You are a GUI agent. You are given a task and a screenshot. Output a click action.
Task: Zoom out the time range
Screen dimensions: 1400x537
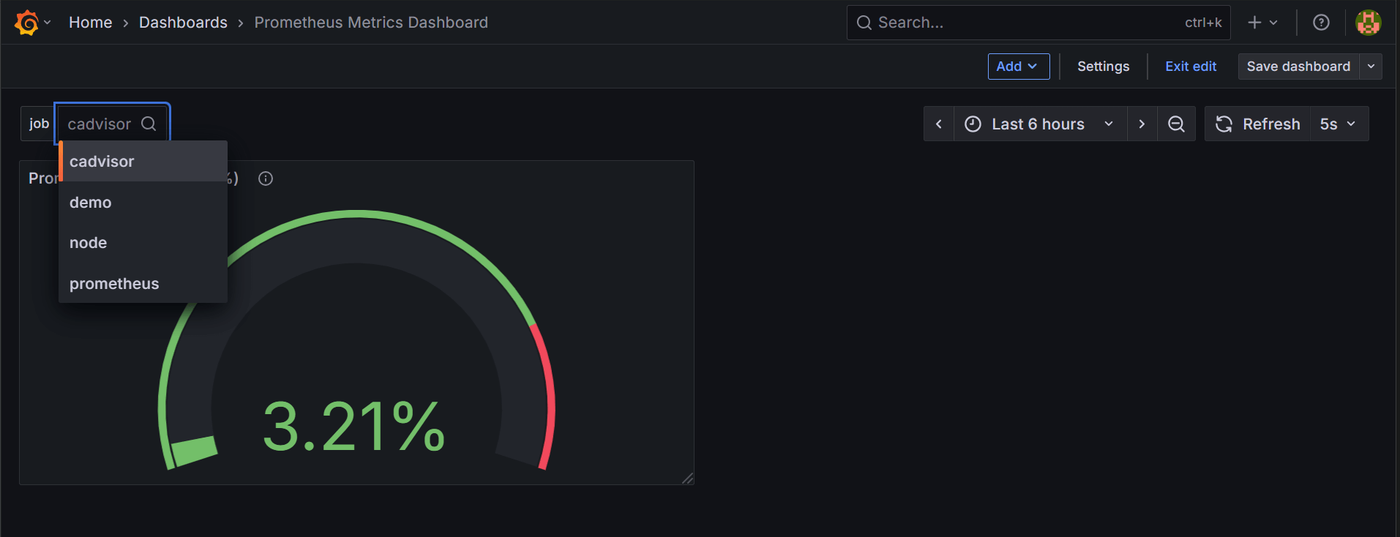coord(1177,124)
